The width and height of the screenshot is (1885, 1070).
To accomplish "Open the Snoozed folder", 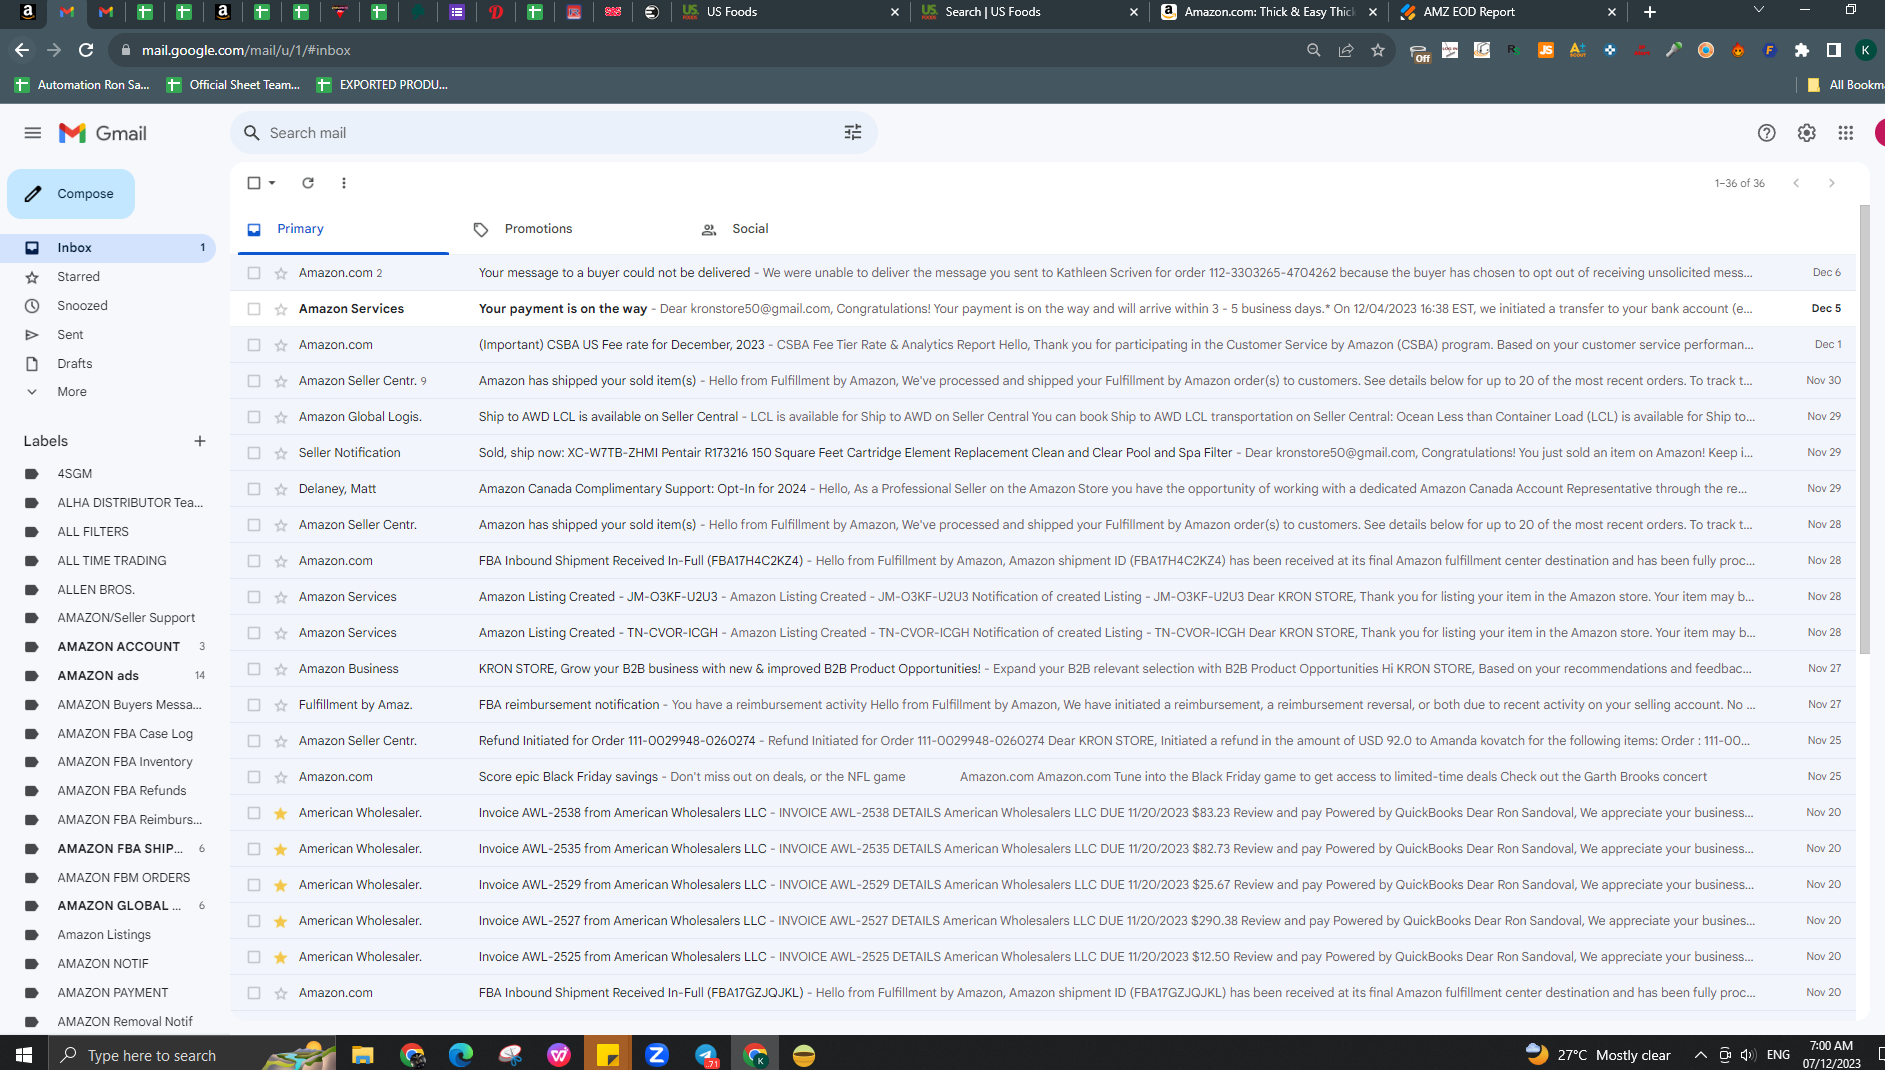I will [x=108, y=306].
